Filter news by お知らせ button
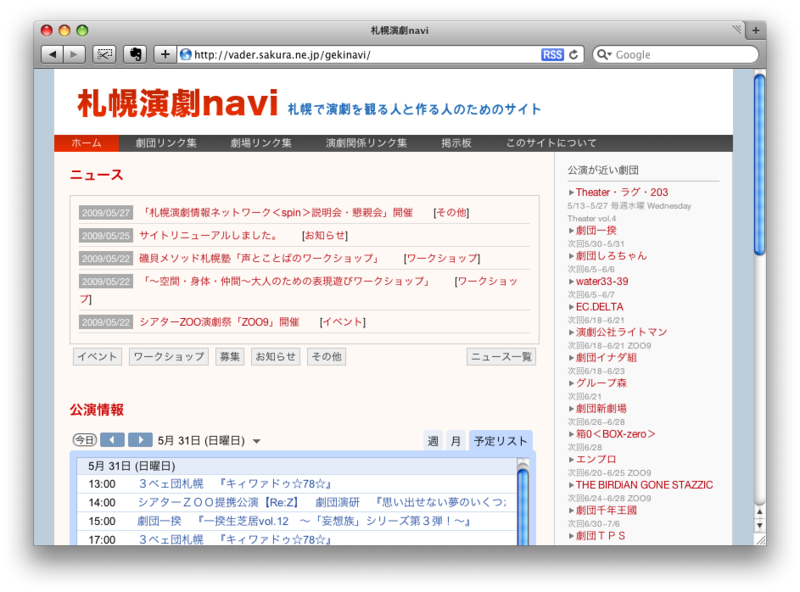 point(276,357)
